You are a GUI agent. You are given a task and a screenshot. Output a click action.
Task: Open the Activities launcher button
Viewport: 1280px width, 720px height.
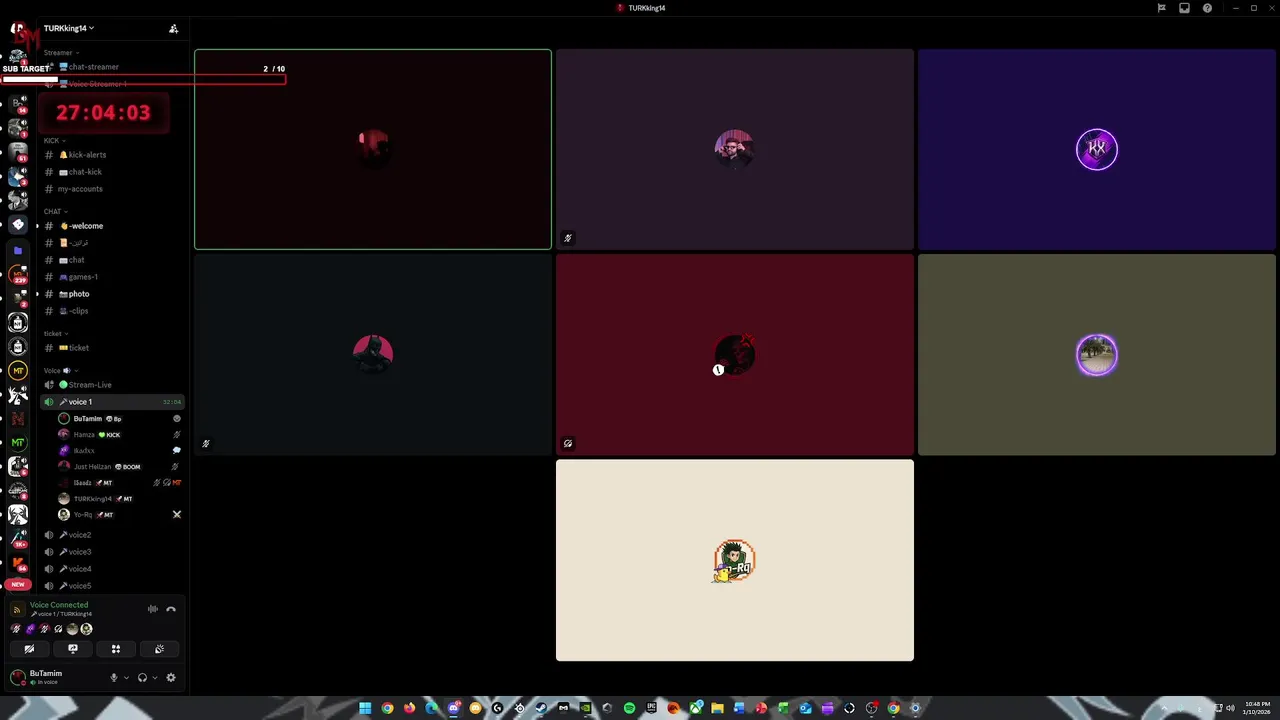[x=116, y=649]
